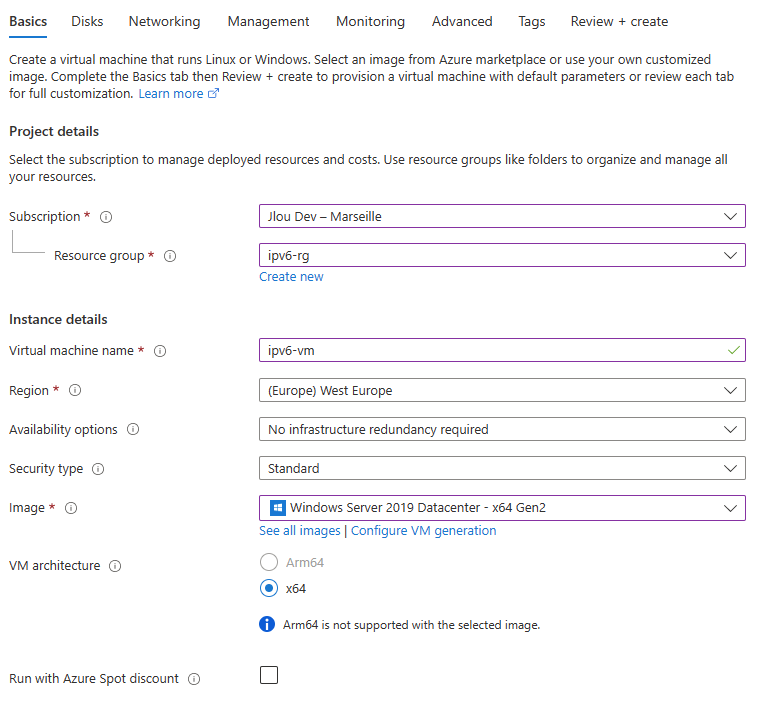The width and height of the screenshot is (767, 701).
Task: Click the Azure Spot discount info icon
Action: coord(194,679)
